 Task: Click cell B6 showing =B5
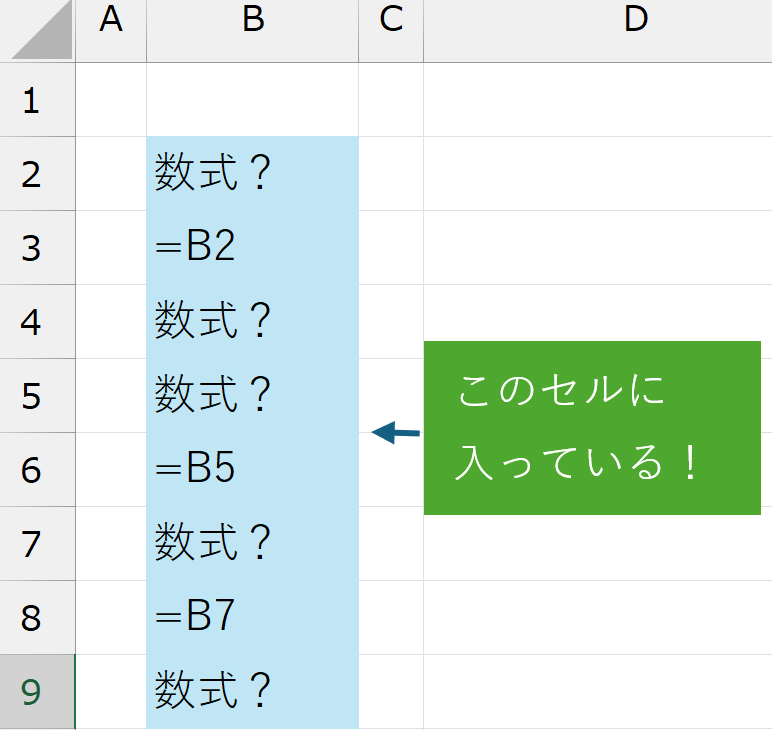[x=252, y=469]
